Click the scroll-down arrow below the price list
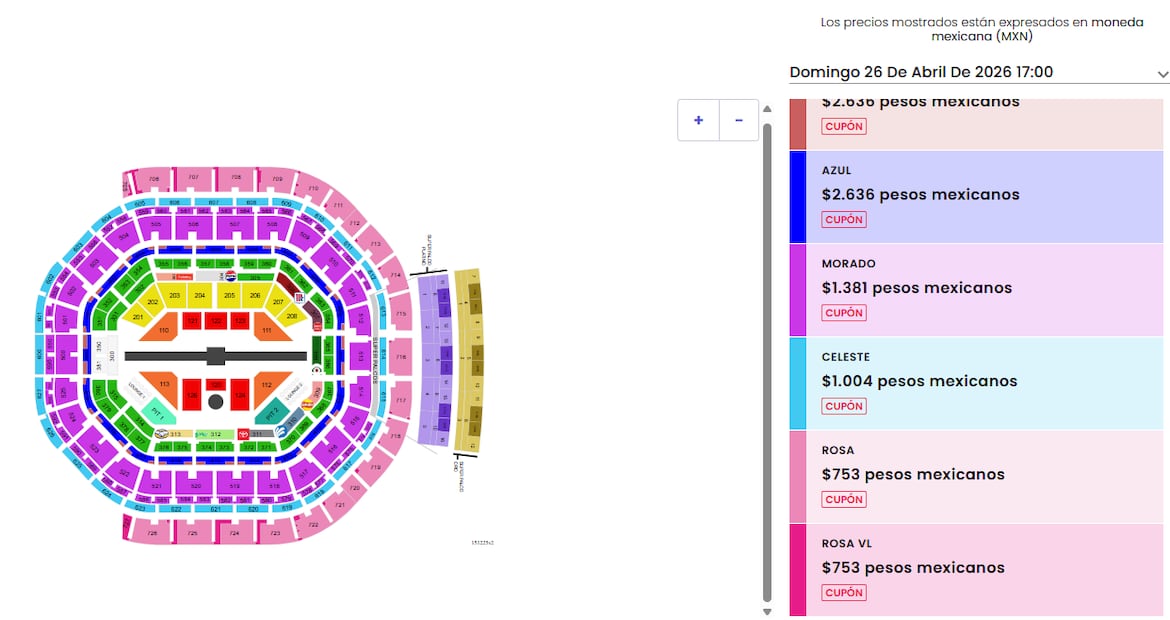 pos(767,610)
